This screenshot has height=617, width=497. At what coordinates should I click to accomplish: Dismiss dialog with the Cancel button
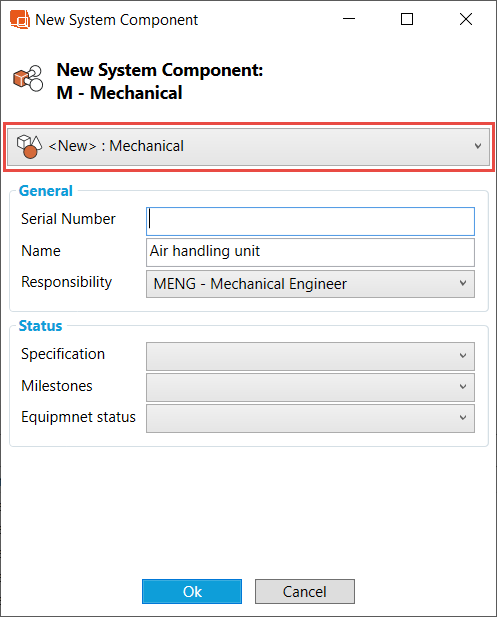pyautogui.click(x=305, y=591)
